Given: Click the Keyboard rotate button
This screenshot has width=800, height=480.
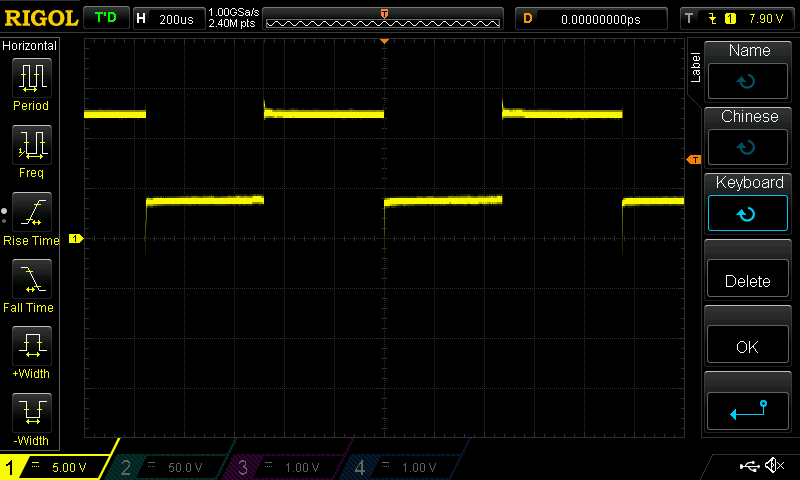Looking at the screenshot, I should (747, 213).
